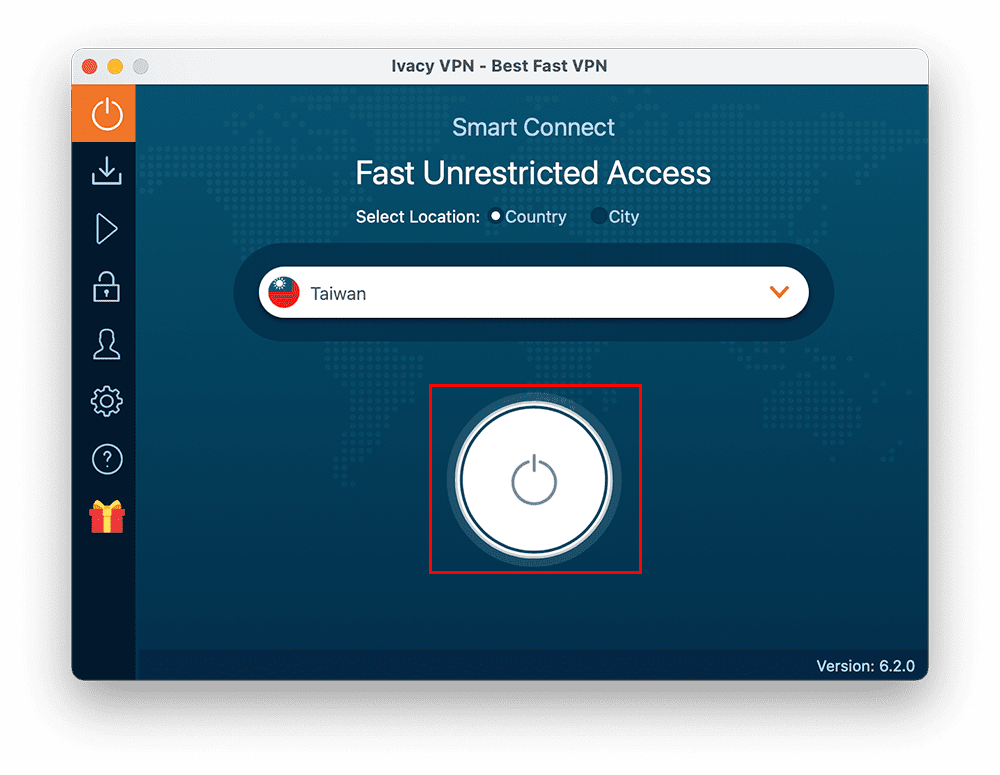Open the dedicated IP lock icon
This screenshot has height=775, width=1000.
point(104,287)
